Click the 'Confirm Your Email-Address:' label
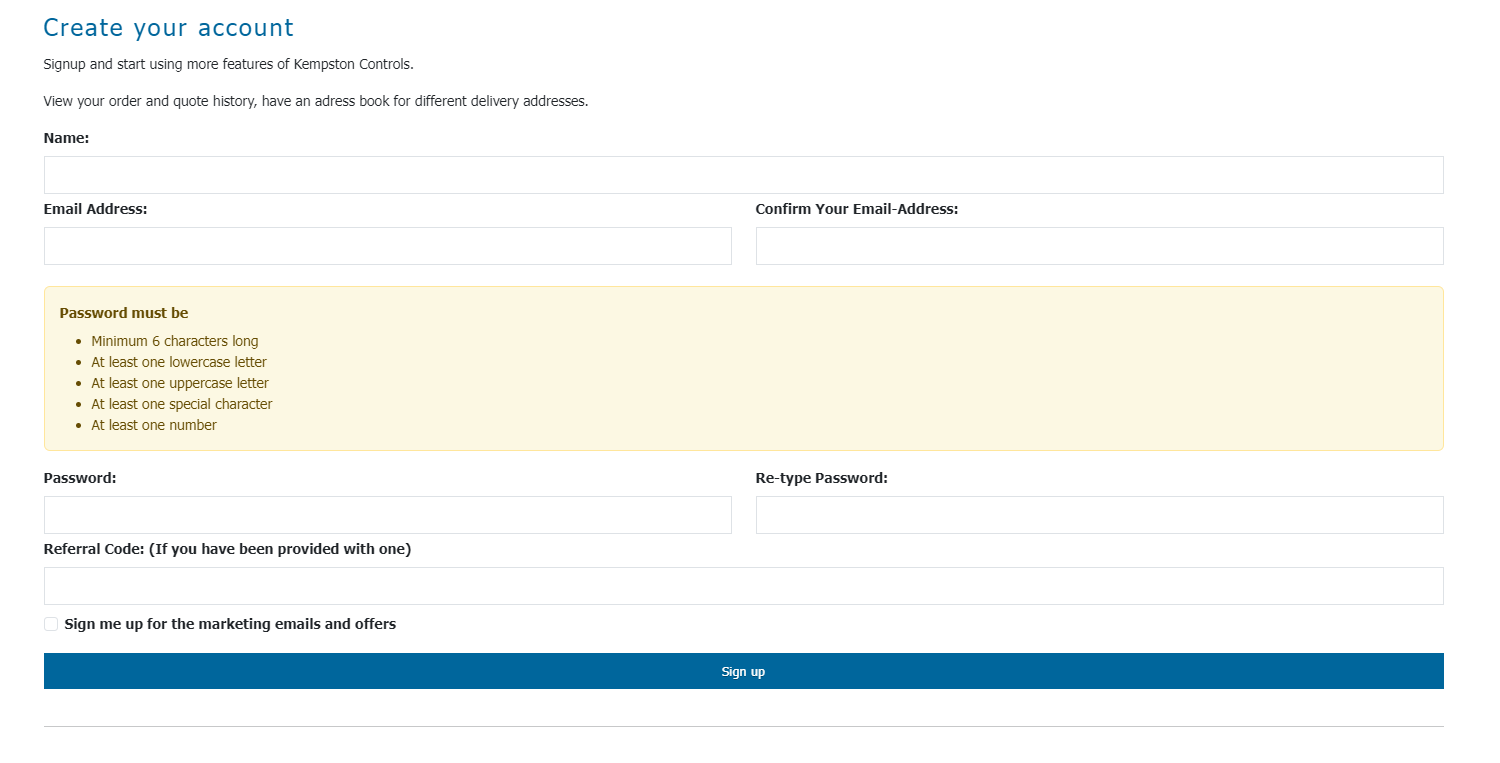 pyautogui.click(x=857, y=209)
